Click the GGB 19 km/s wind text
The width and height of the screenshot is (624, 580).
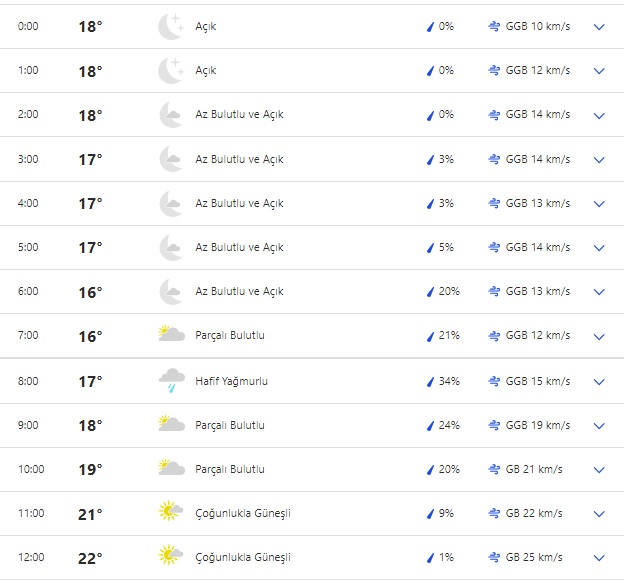coord(538,425)
